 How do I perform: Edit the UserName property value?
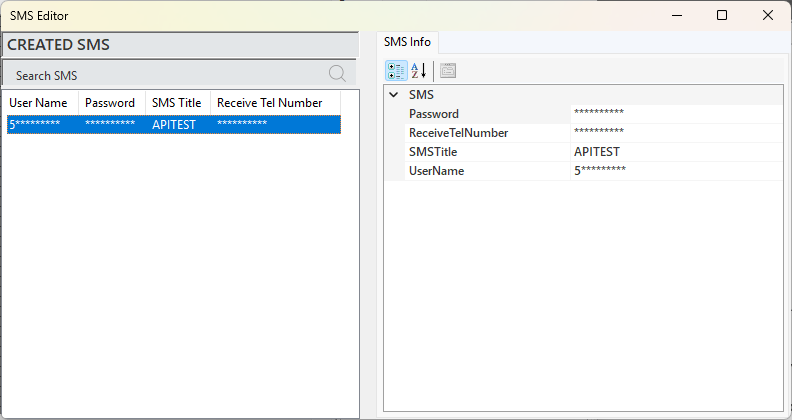[x=676, y=171]
